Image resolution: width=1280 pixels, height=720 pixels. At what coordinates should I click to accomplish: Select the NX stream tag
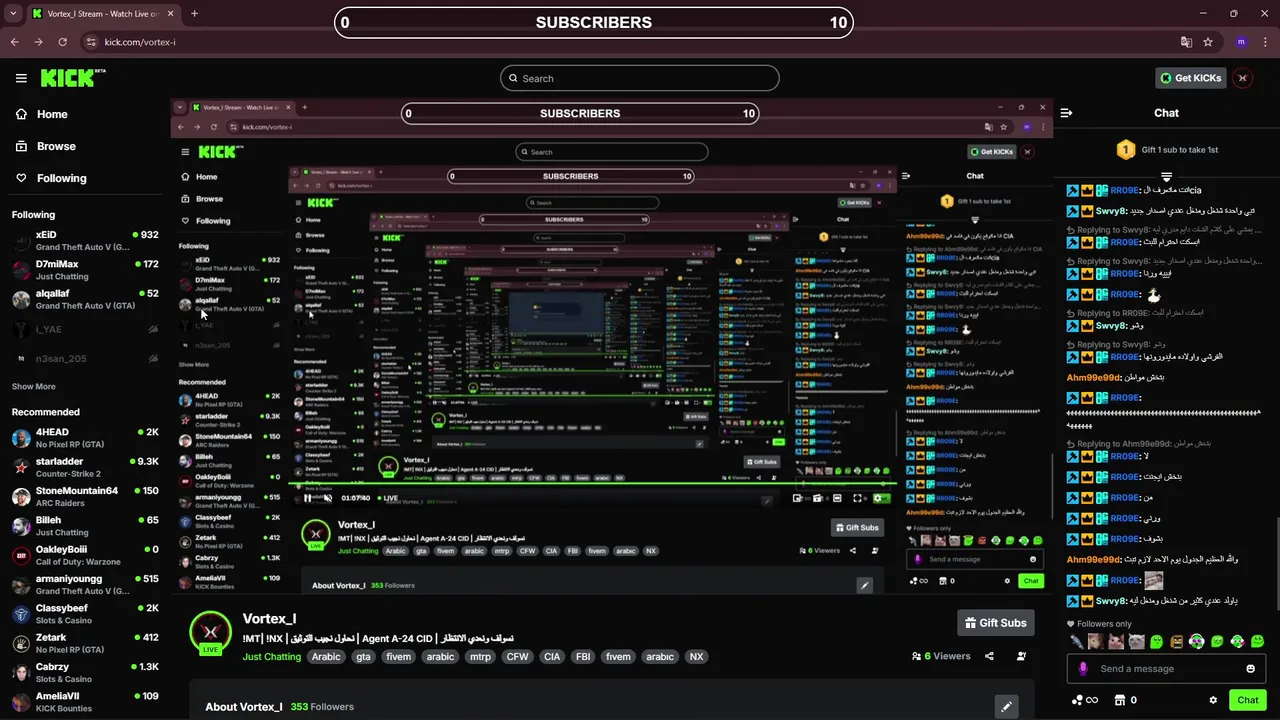coord(697,657)
